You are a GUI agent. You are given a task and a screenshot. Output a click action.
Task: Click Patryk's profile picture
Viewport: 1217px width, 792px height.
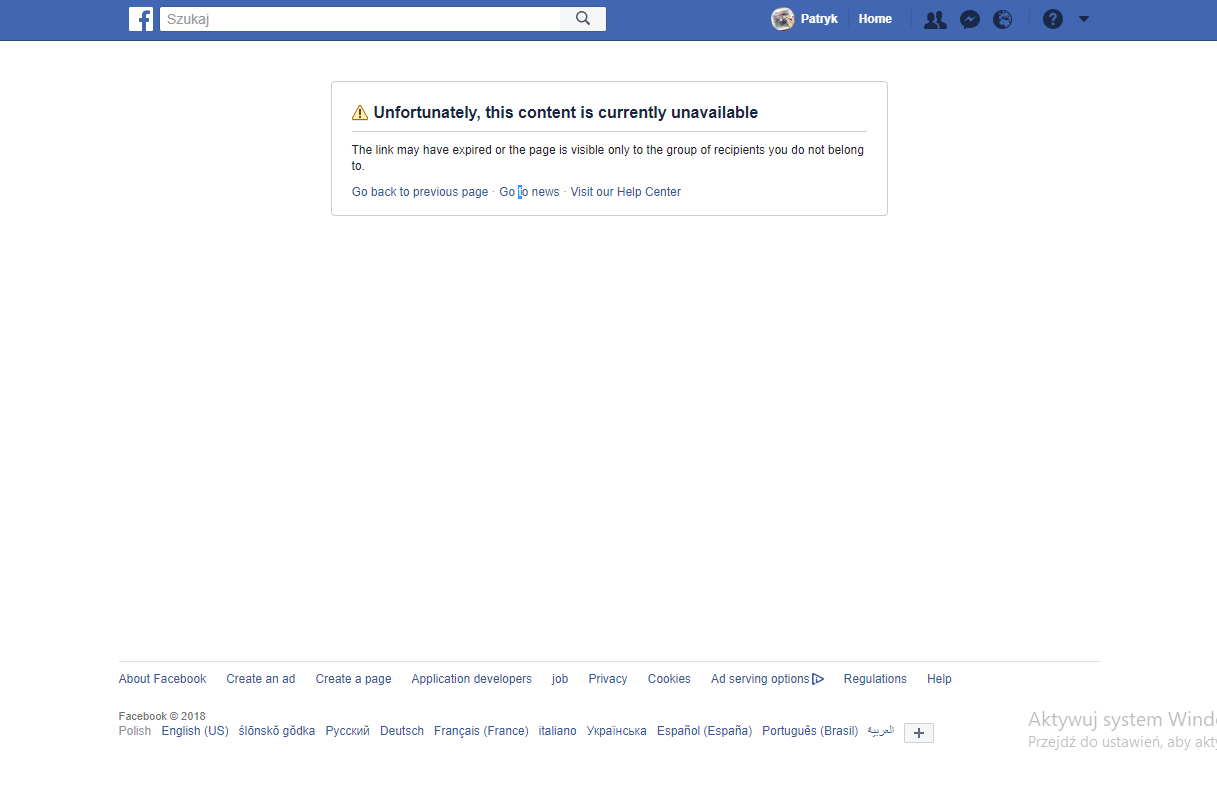coord(783,19)
